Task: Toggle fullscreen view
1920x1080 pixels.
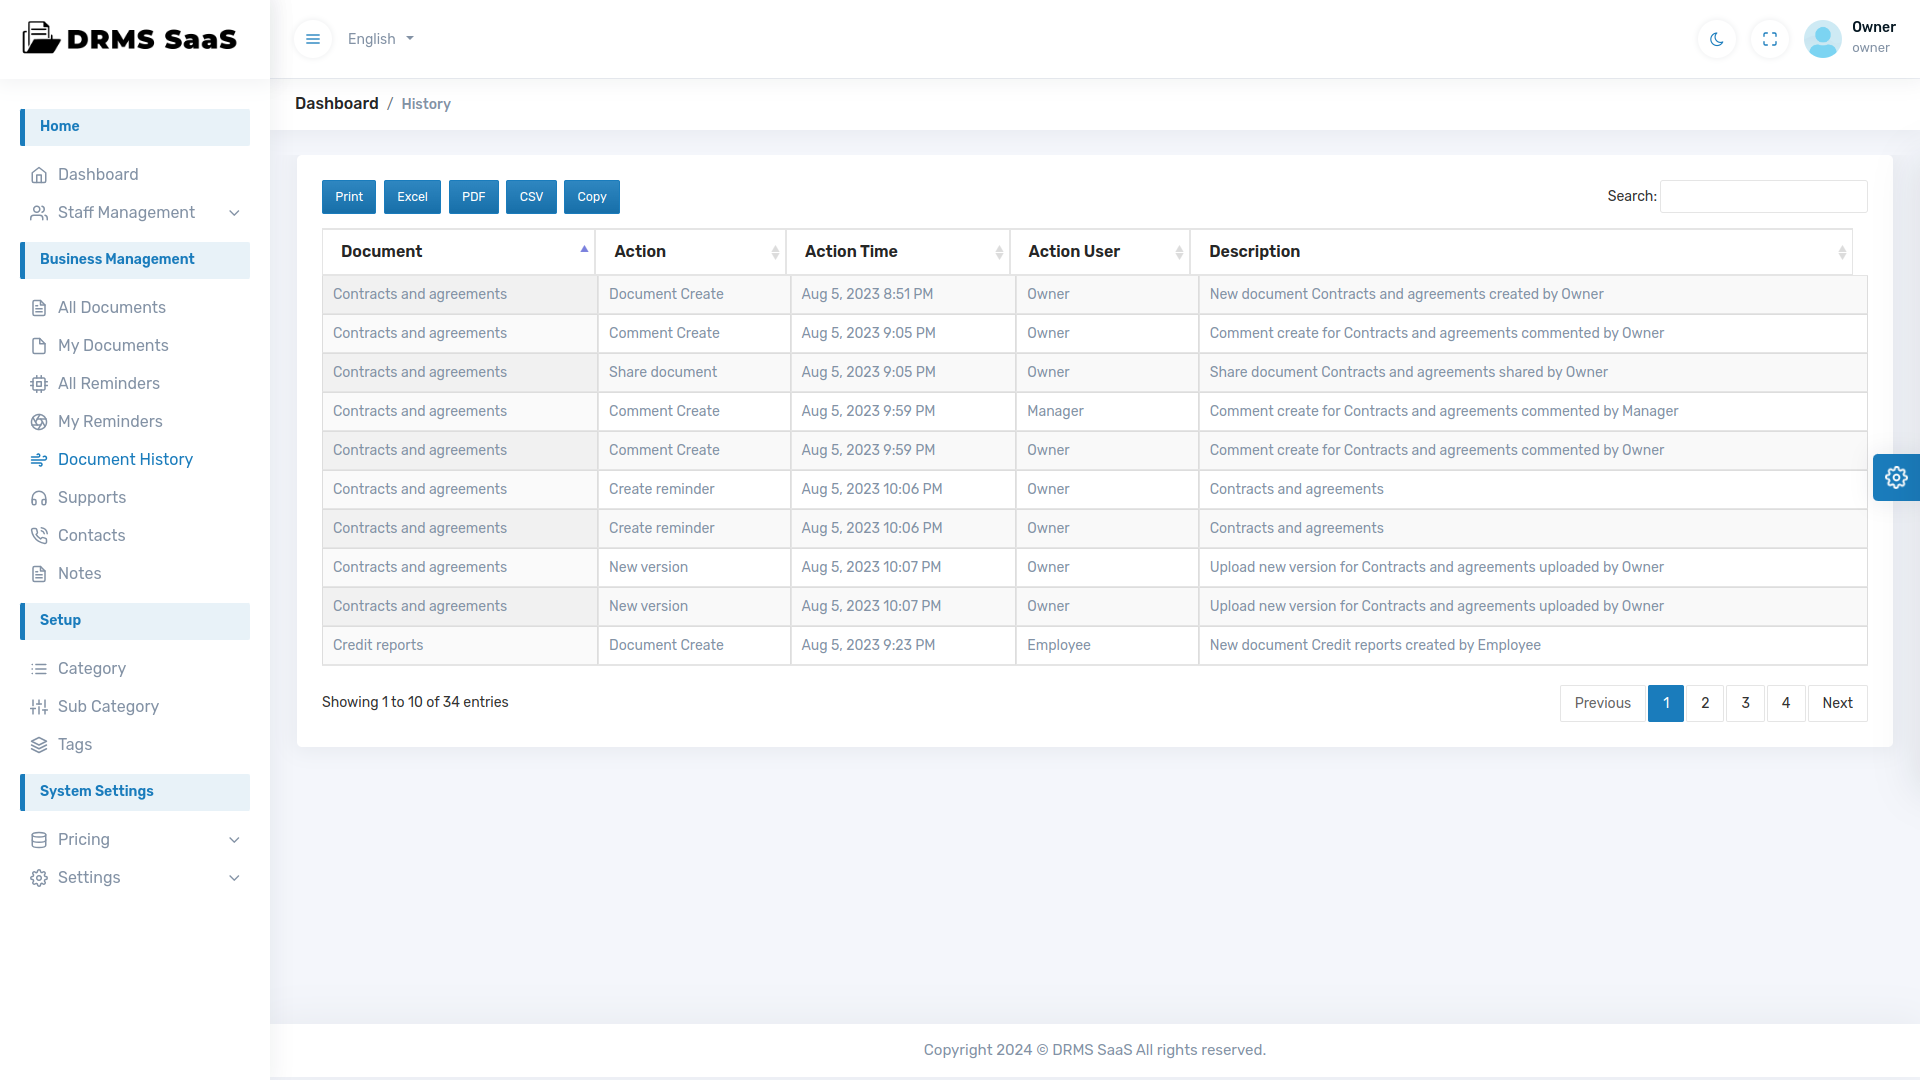Action: pos(1769,39)
